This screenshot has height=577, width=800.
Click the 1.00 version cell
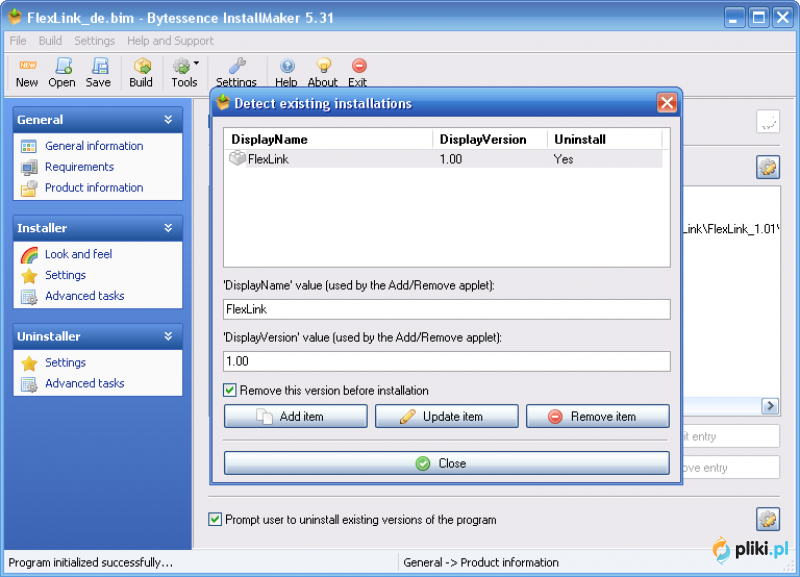tap(451, 159)
